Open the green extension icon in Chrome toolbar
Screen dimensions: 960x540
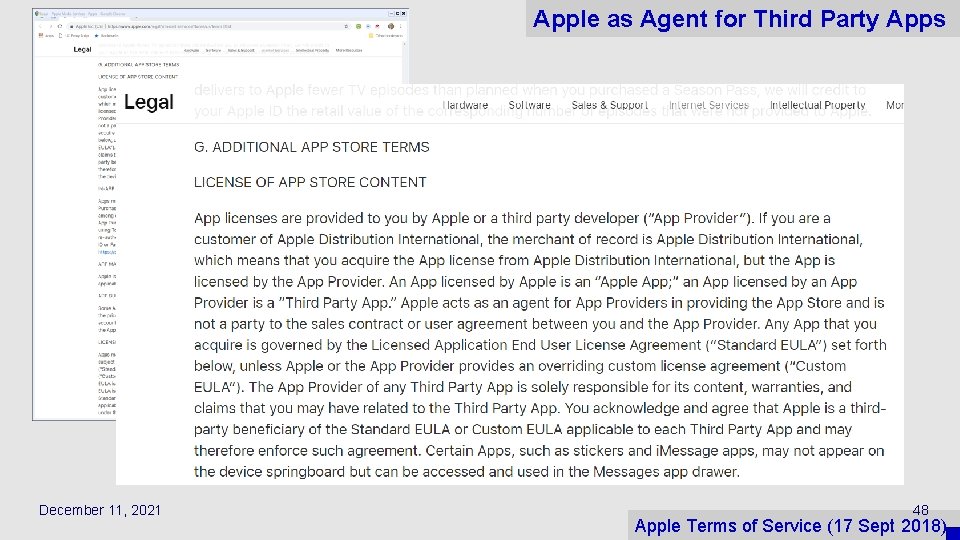(x=358, y=26)
